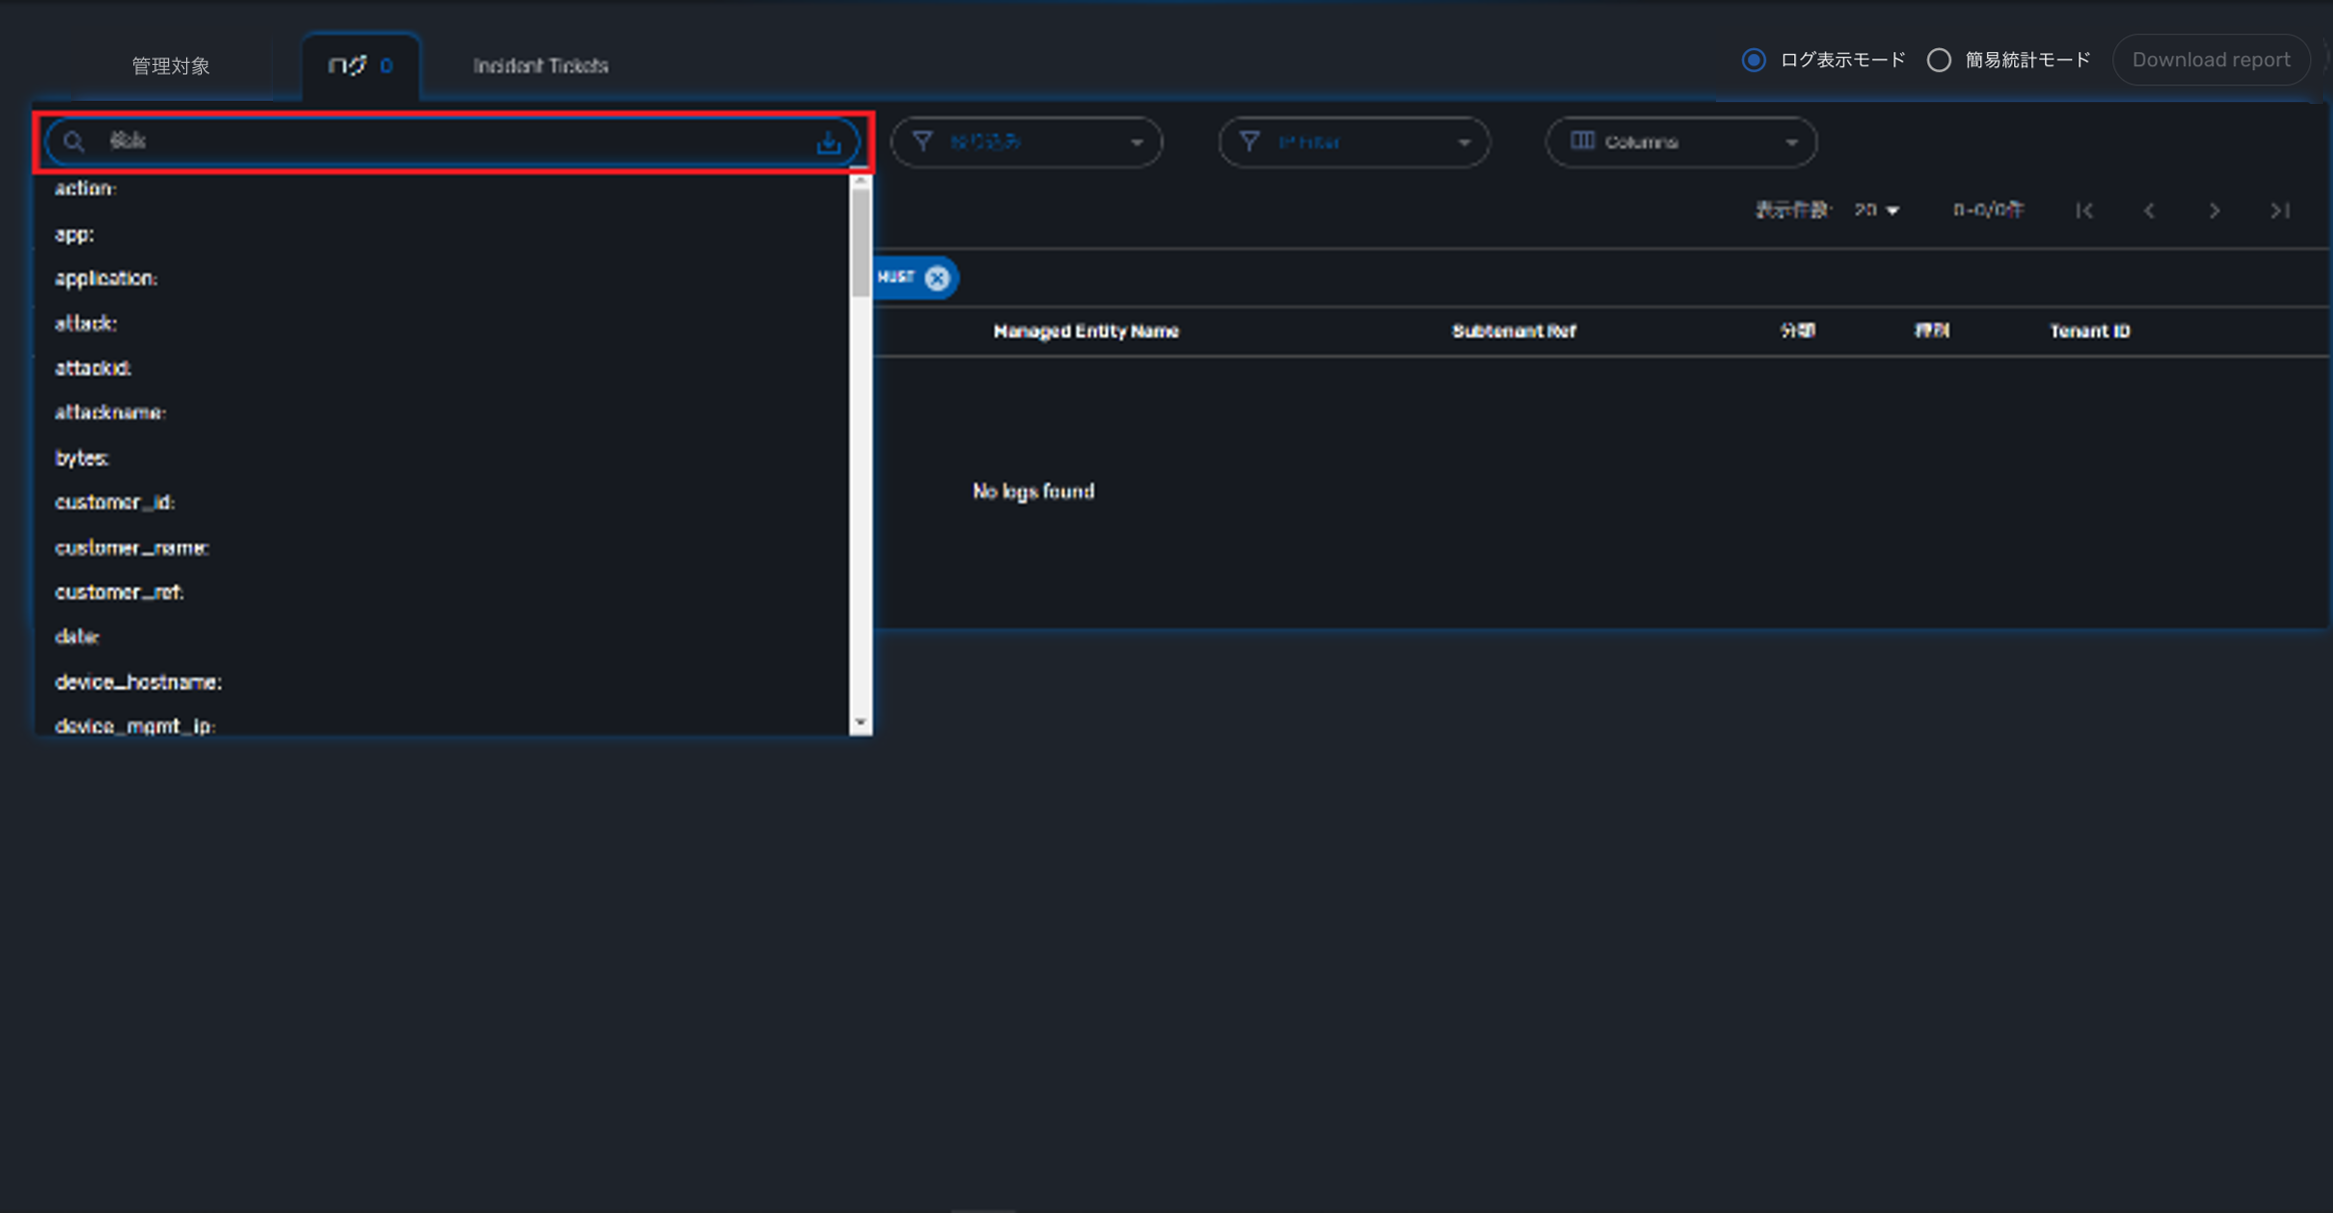Click the suggestion list scrollbar down arrow

(x=860, y=722)
